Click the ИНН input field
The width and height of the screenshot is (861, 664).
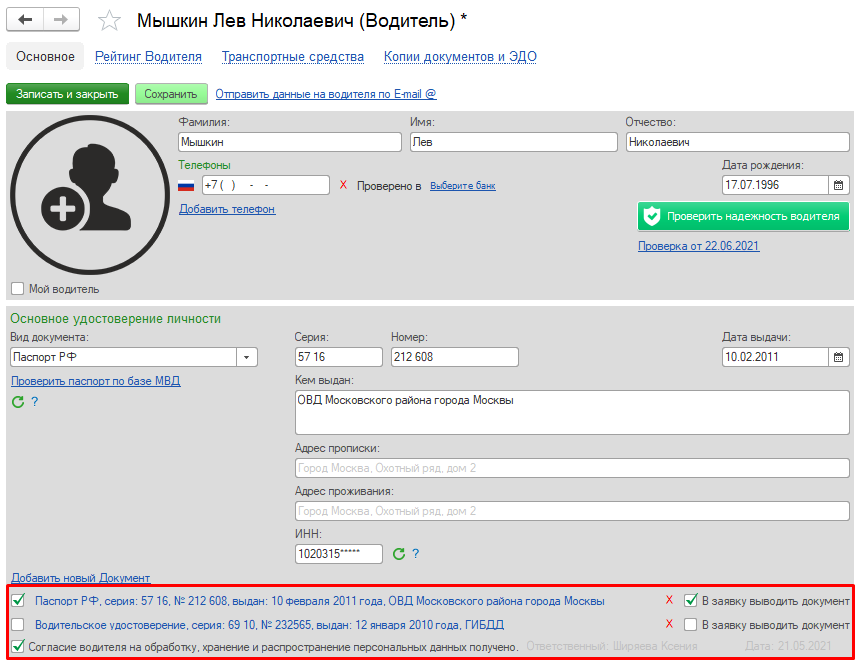339,554
